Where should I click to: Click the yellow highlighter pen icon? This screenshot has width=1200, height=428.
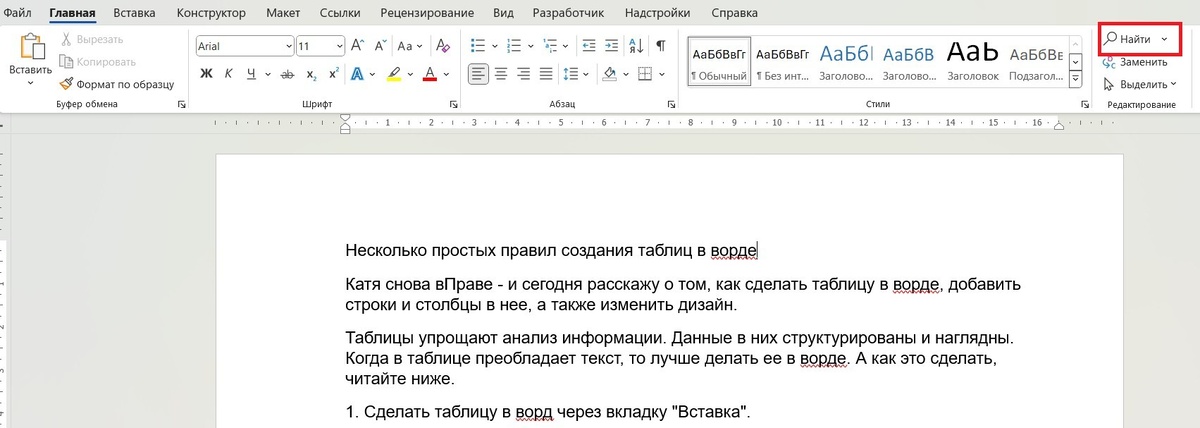point(394,74)
